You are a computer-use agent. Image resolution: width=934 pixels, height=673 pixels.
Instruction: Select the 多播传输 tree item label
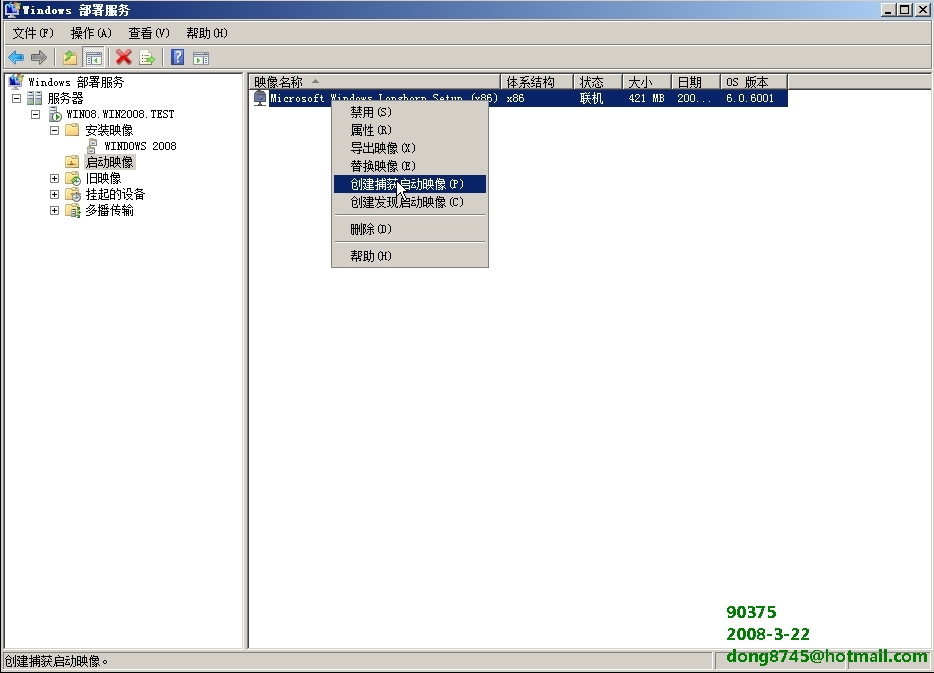tap(109, 210)
